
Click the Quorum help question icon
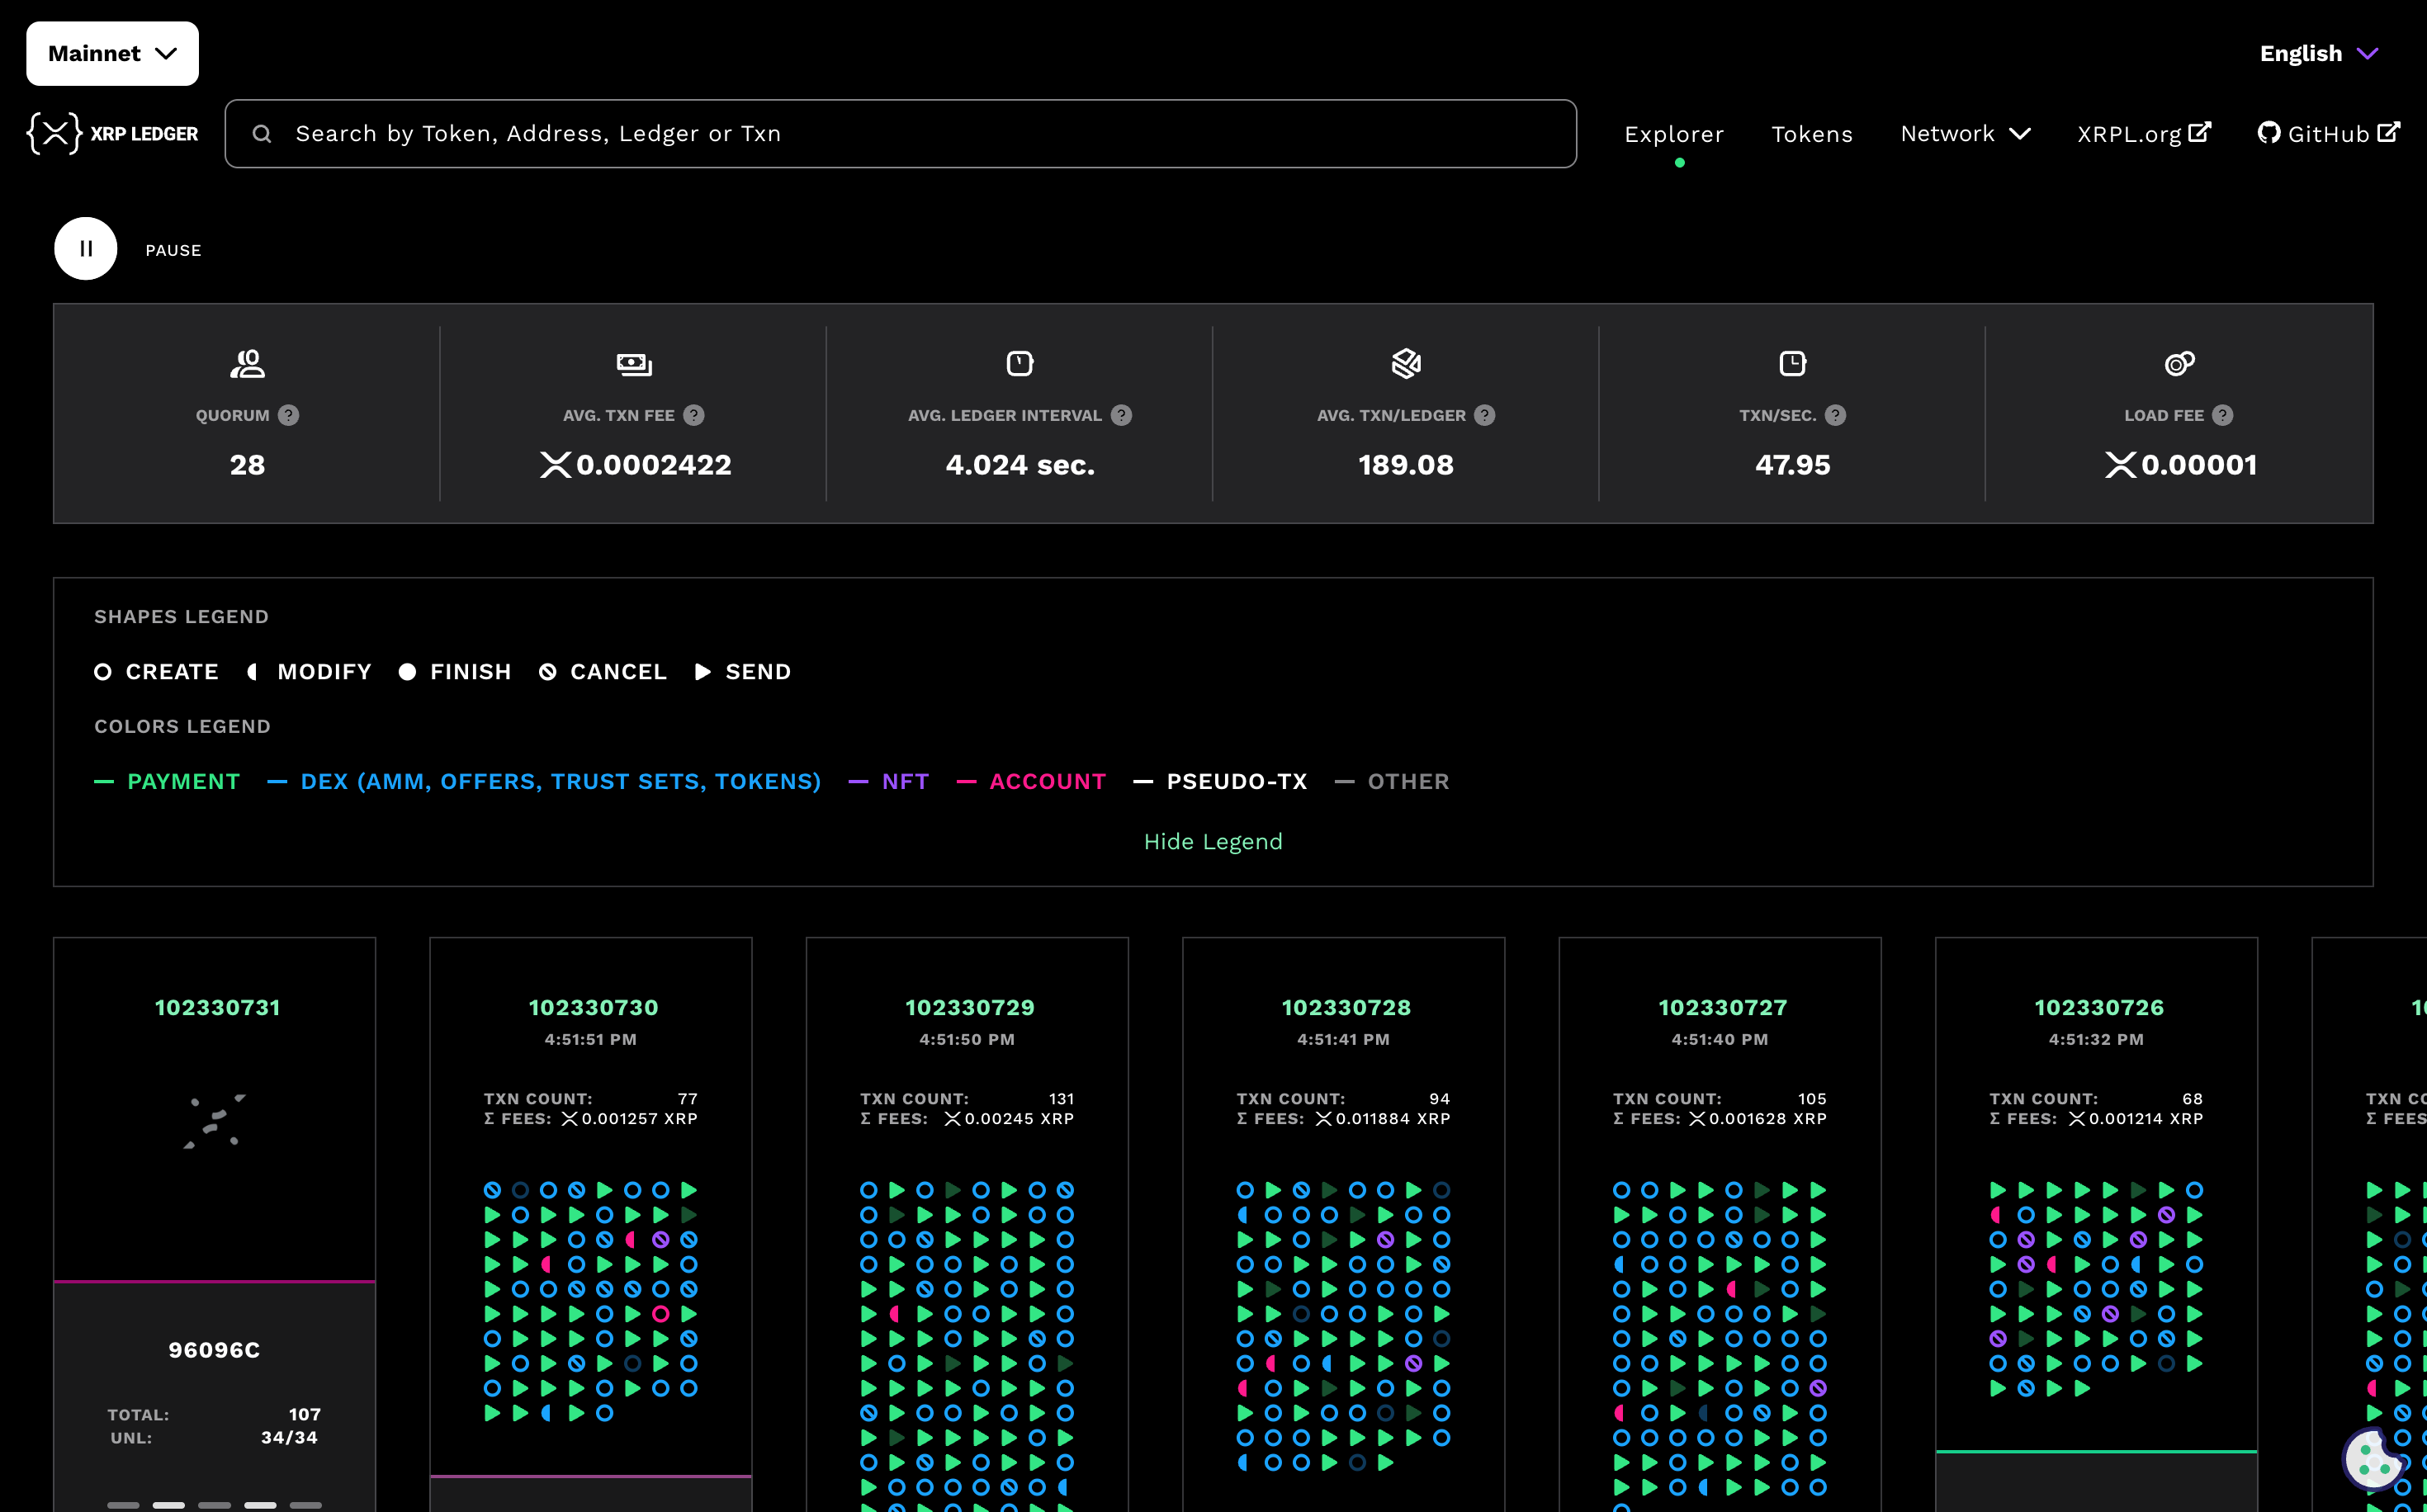288,415
